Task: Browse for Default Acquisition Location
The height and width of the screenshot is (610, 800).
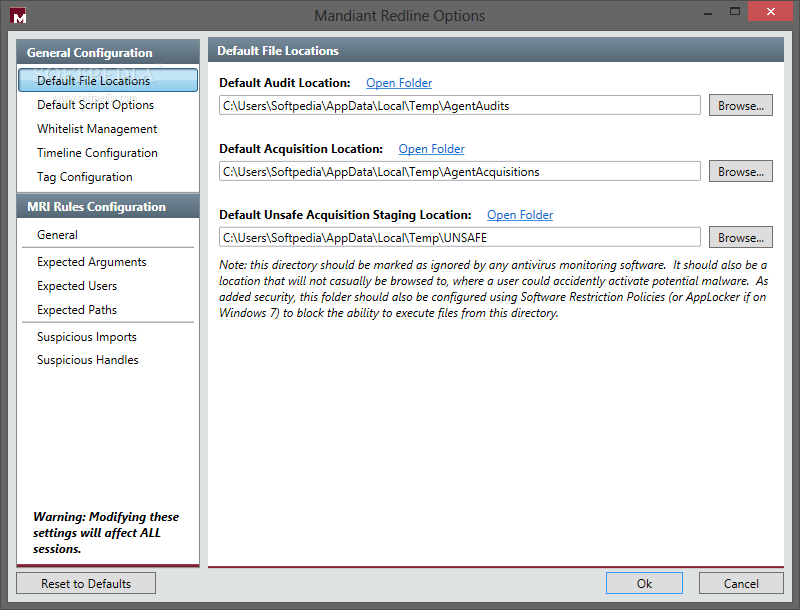Action: point(741,171)
